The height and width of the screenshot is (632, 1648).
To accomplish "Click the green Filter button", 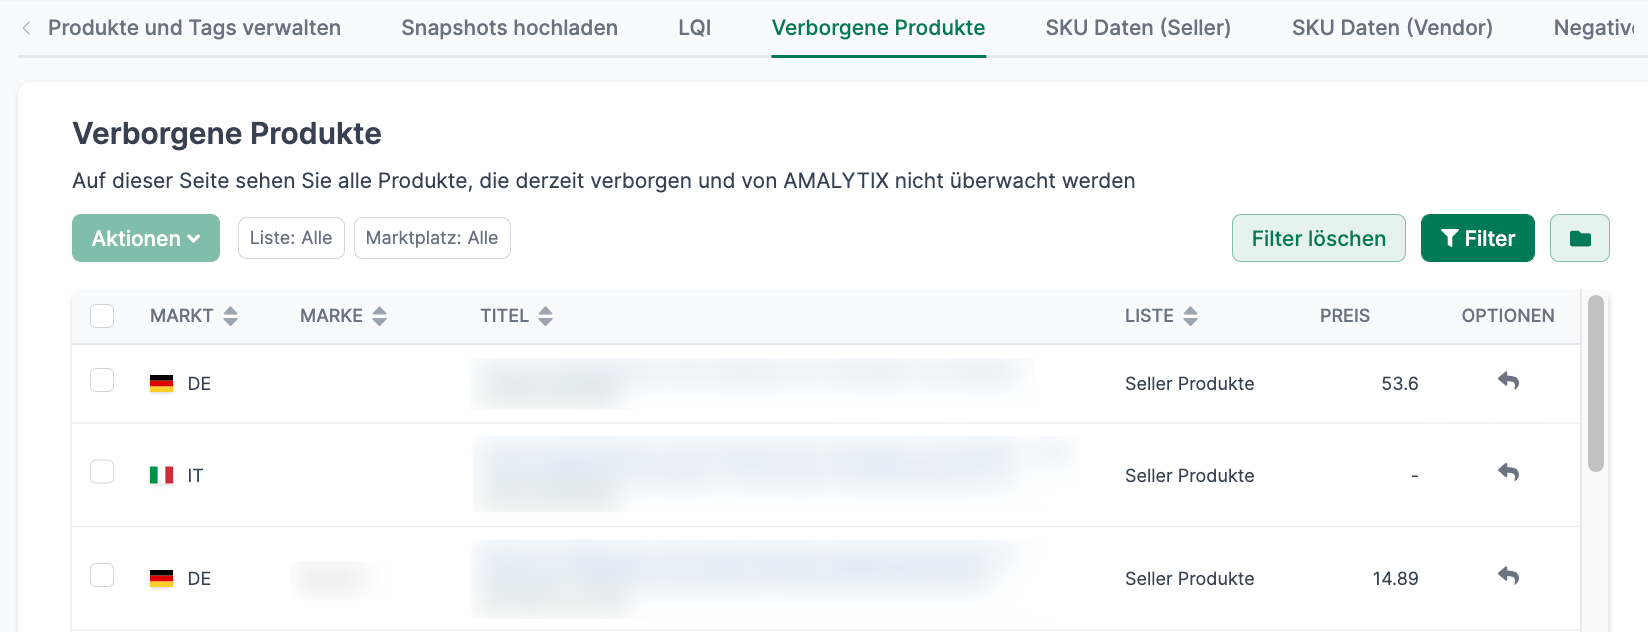I will (x=1477, y=238).
